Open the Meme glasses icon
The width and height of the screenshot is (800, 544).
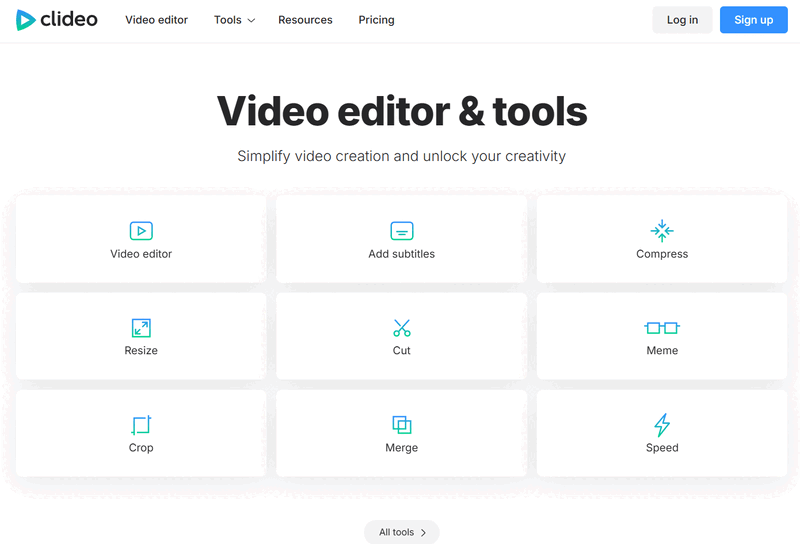point(662,328)
